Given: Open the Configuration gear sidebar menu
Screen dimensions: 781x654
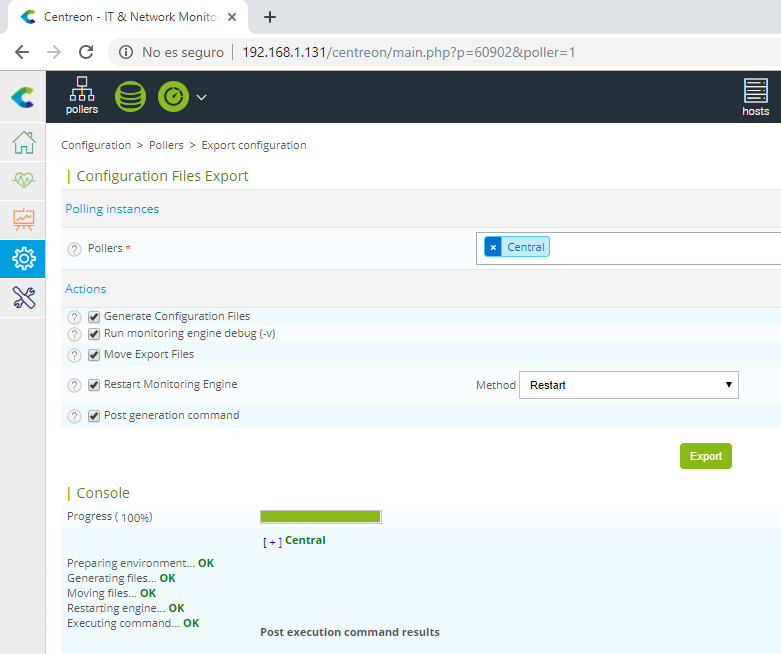Looking at the screenshot, I should click(x=23, y=259).
